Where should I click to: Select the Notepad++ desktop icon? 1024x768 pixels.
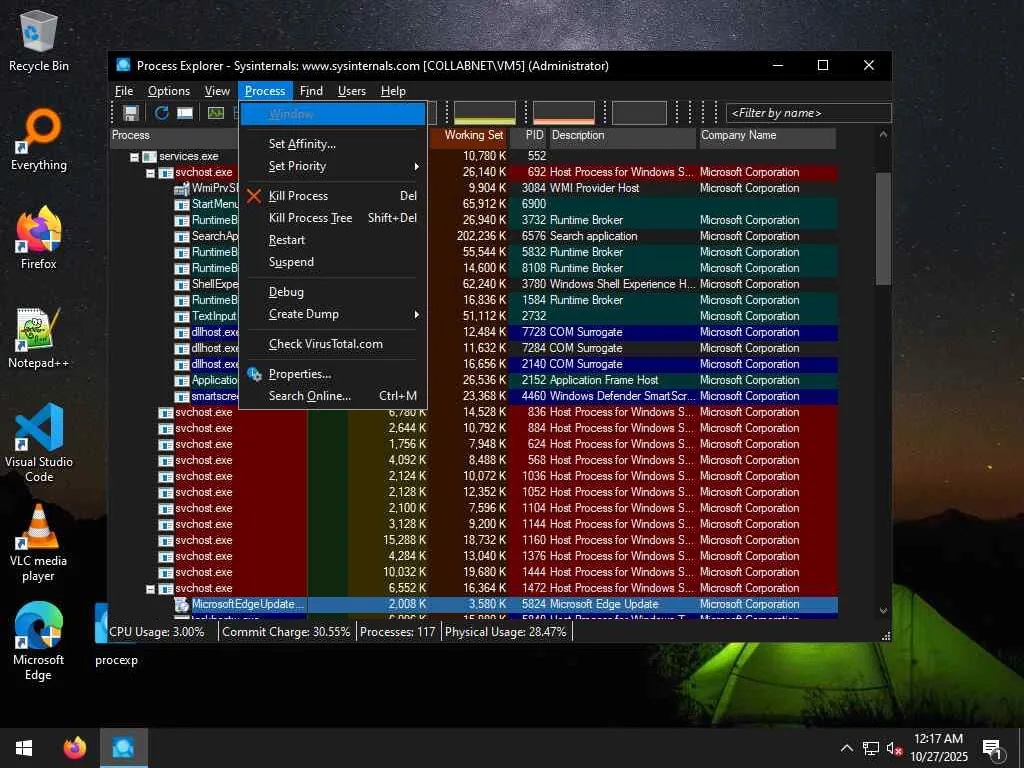pyautogui.click(x=39, y=338)
